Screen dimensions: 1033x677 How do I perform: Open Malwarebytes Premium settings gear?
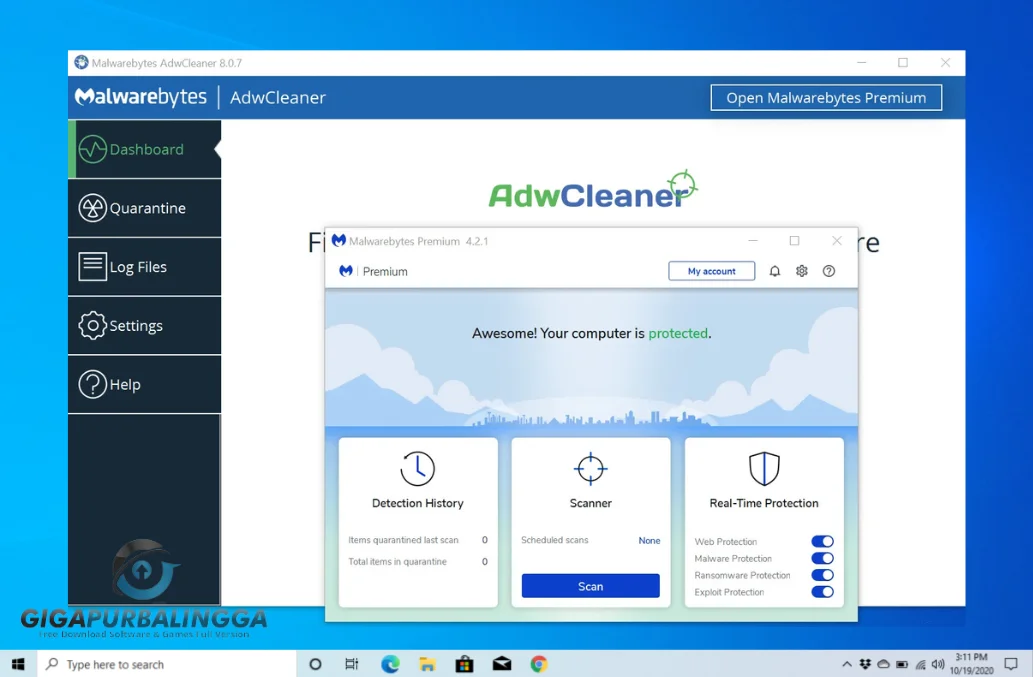(x=801, y=270)
